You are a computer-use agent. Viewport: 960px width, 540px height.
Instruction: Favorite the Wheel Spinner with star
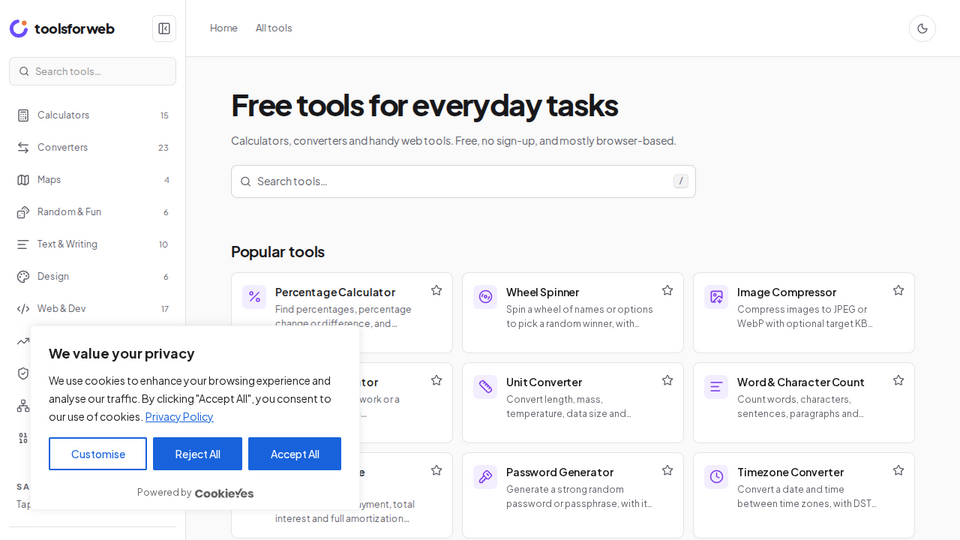pos(667,290)
